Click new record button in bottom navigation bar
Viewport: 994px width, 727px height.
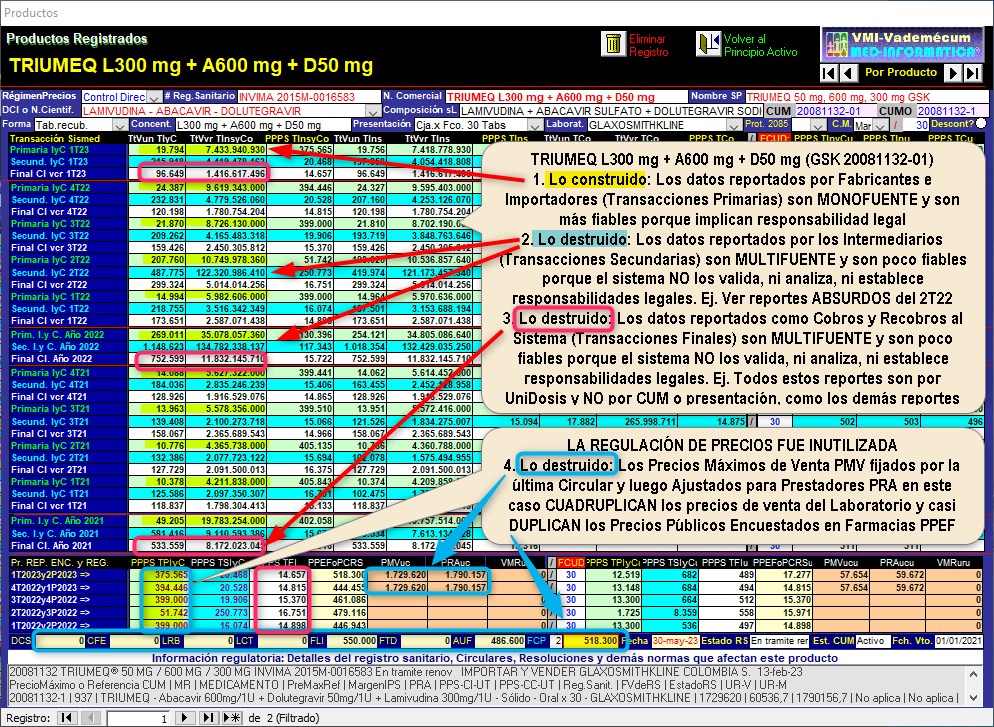pos(235,718)
